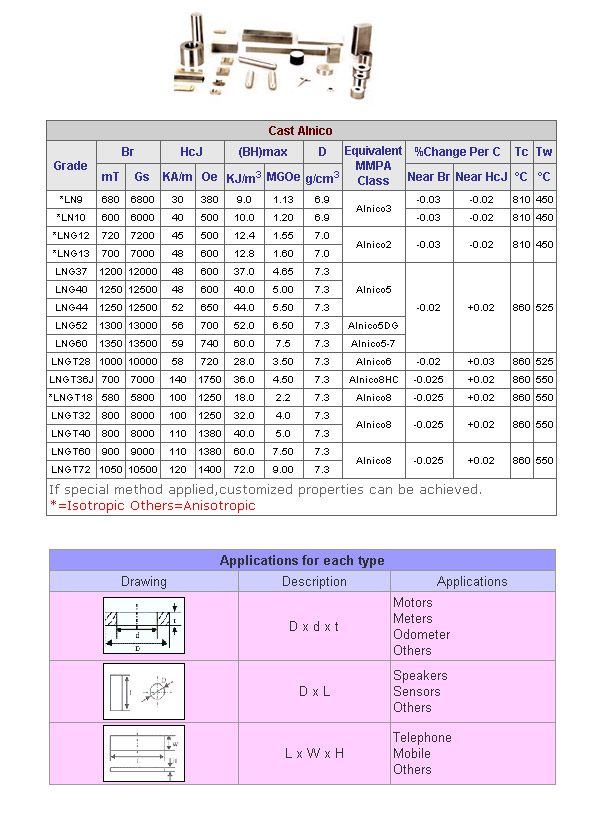The image size is (598, 831).
Task: Click the (BH)max column header
Action: click(263, 152)
